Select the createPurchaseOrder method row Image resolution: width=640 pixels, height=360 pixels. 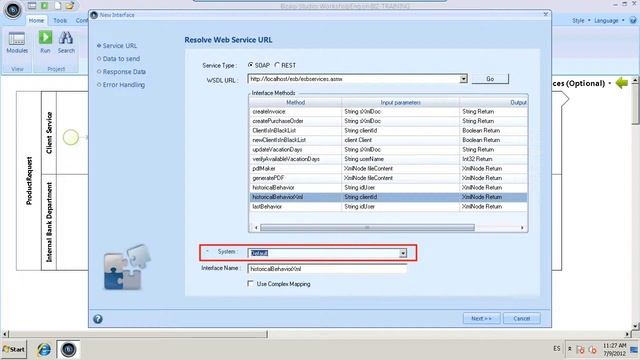(388, 121)
